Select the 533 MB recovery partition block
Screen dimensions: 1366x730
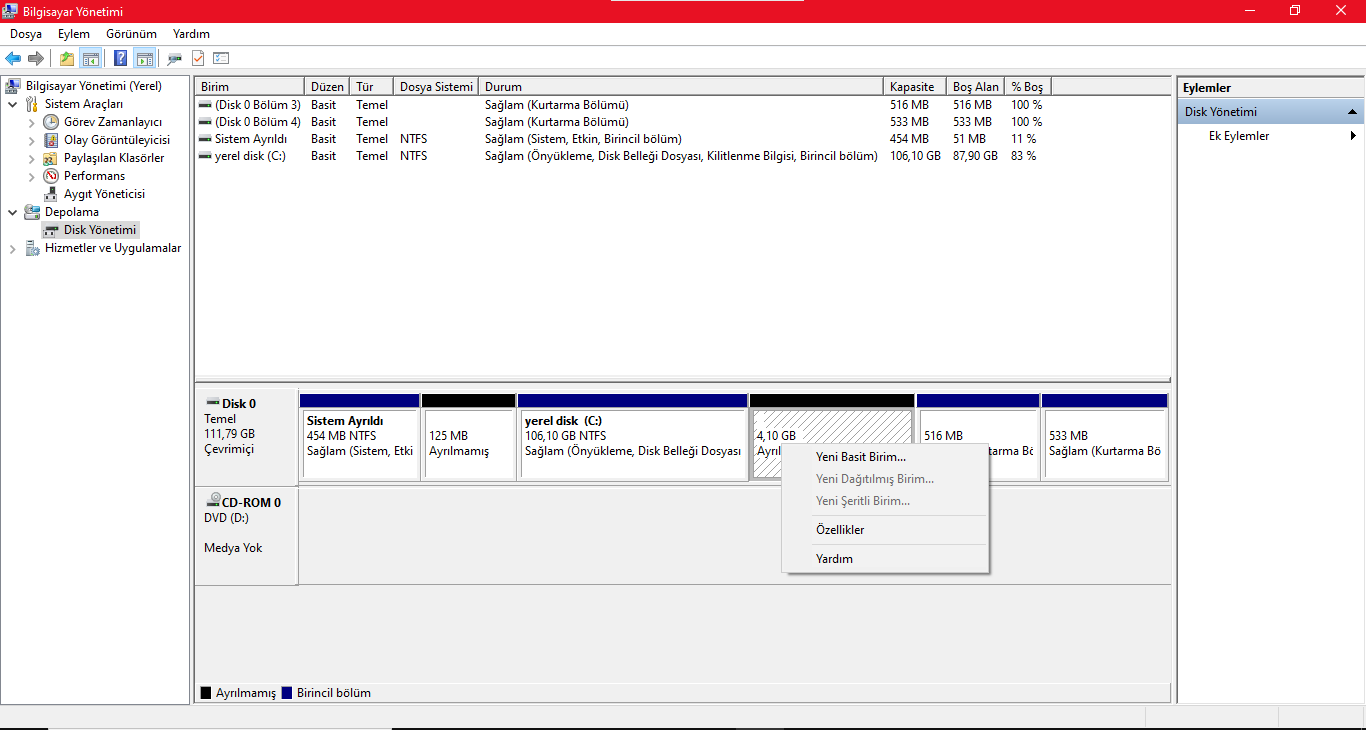click(x=1105, y=437)
